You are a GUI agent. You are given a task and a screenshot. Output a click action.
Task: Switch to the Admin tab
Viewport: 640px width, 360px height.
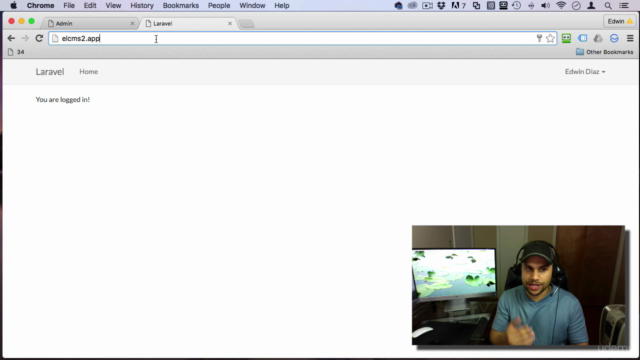pyautogui.click(x=90, y=24)
